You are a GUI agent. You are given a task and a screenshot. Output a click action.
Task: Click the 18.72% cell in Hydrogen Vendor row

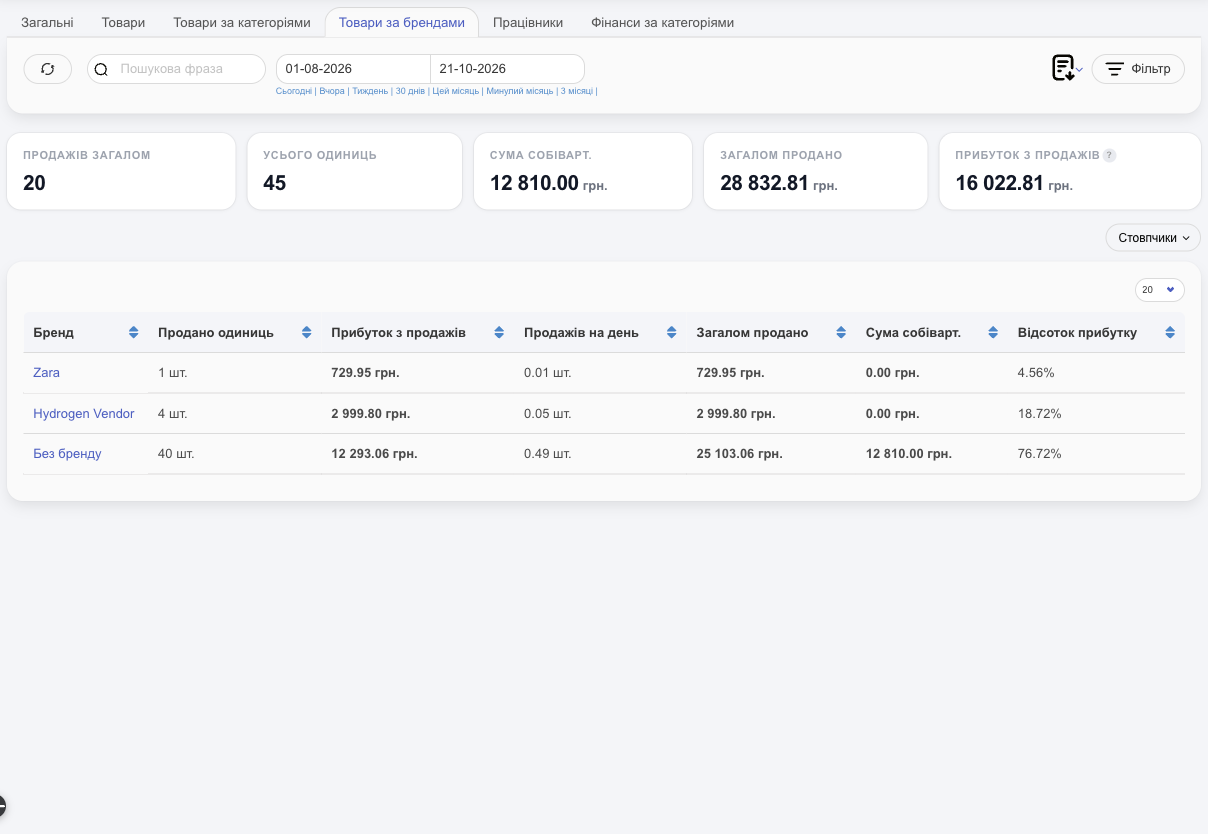tap(1039, 414)
